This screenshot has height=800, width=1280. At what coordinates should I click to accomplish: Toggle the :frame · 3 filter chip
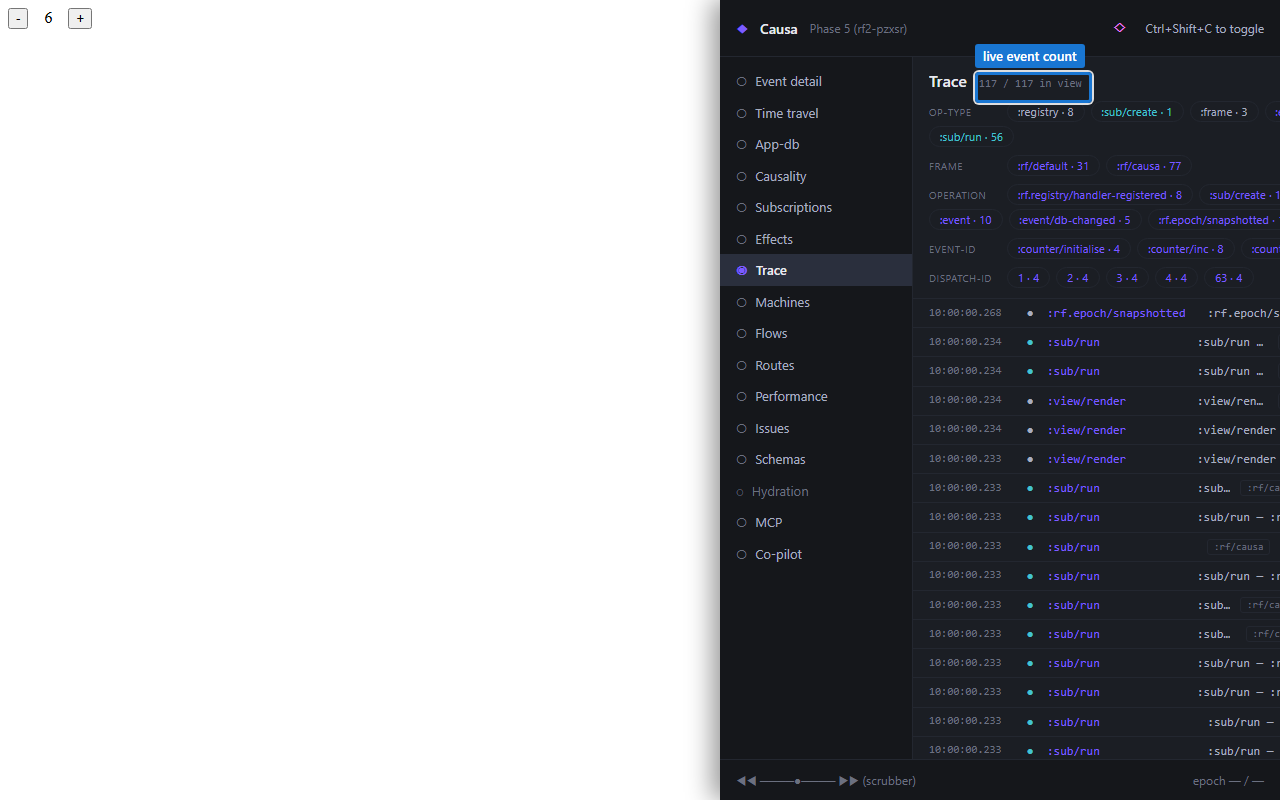point(1224,112)
